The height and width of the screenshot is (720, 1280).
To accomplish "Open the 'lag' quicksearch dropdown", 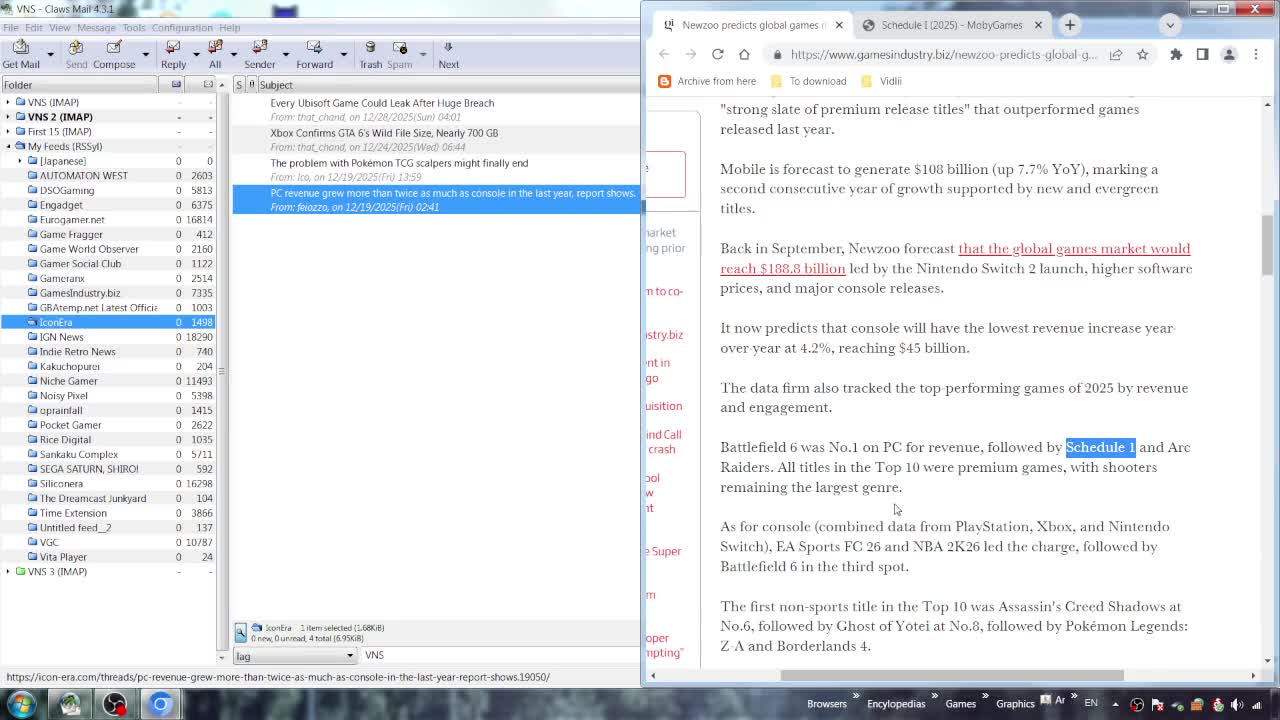I will (350, 656).
